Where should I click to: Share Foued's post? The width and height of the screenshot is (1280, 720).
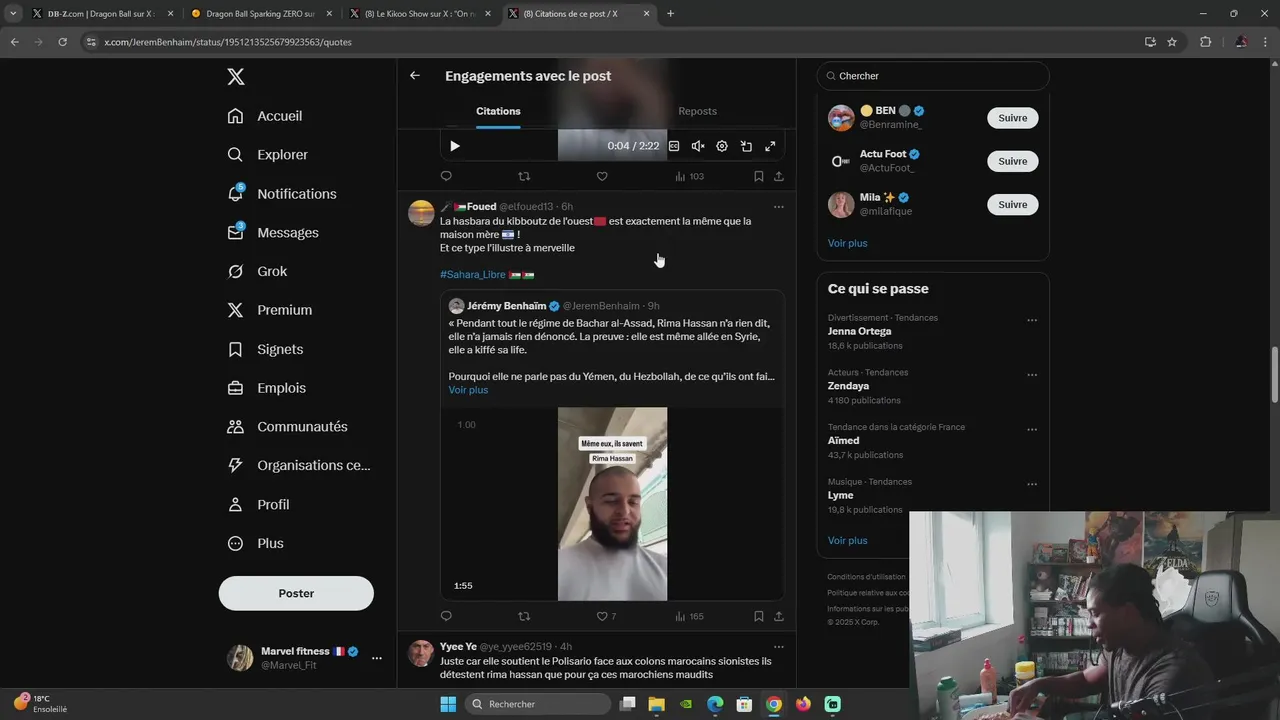779,616
